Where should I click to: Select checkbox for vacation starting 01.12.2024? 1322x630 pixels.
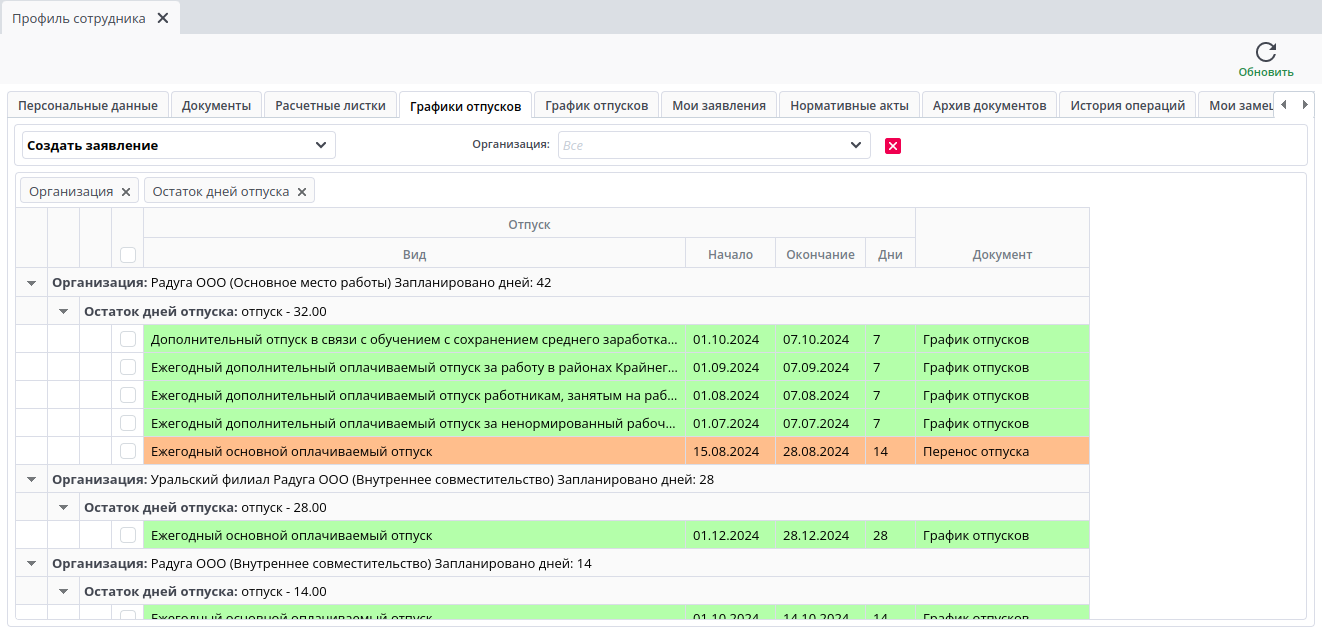coord(128,535)
